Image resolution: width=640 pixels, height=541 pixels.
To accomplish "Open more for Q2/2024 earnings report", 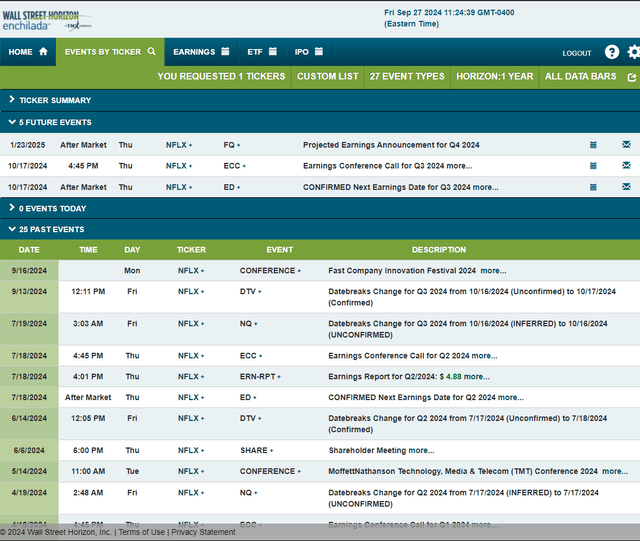I will point(477,376).
